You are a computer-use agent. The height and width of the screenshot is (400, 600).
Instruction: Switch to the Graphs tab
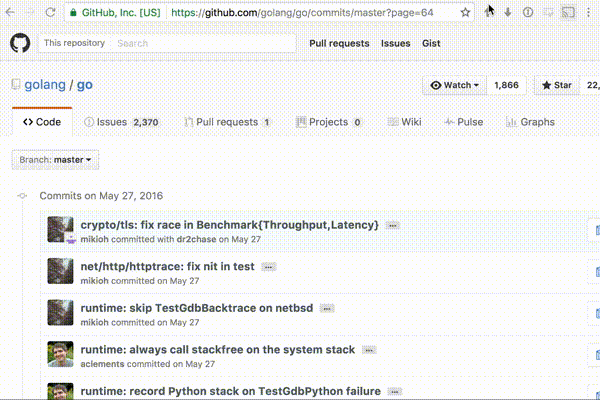pyautogui.click(x=530, y=122)
